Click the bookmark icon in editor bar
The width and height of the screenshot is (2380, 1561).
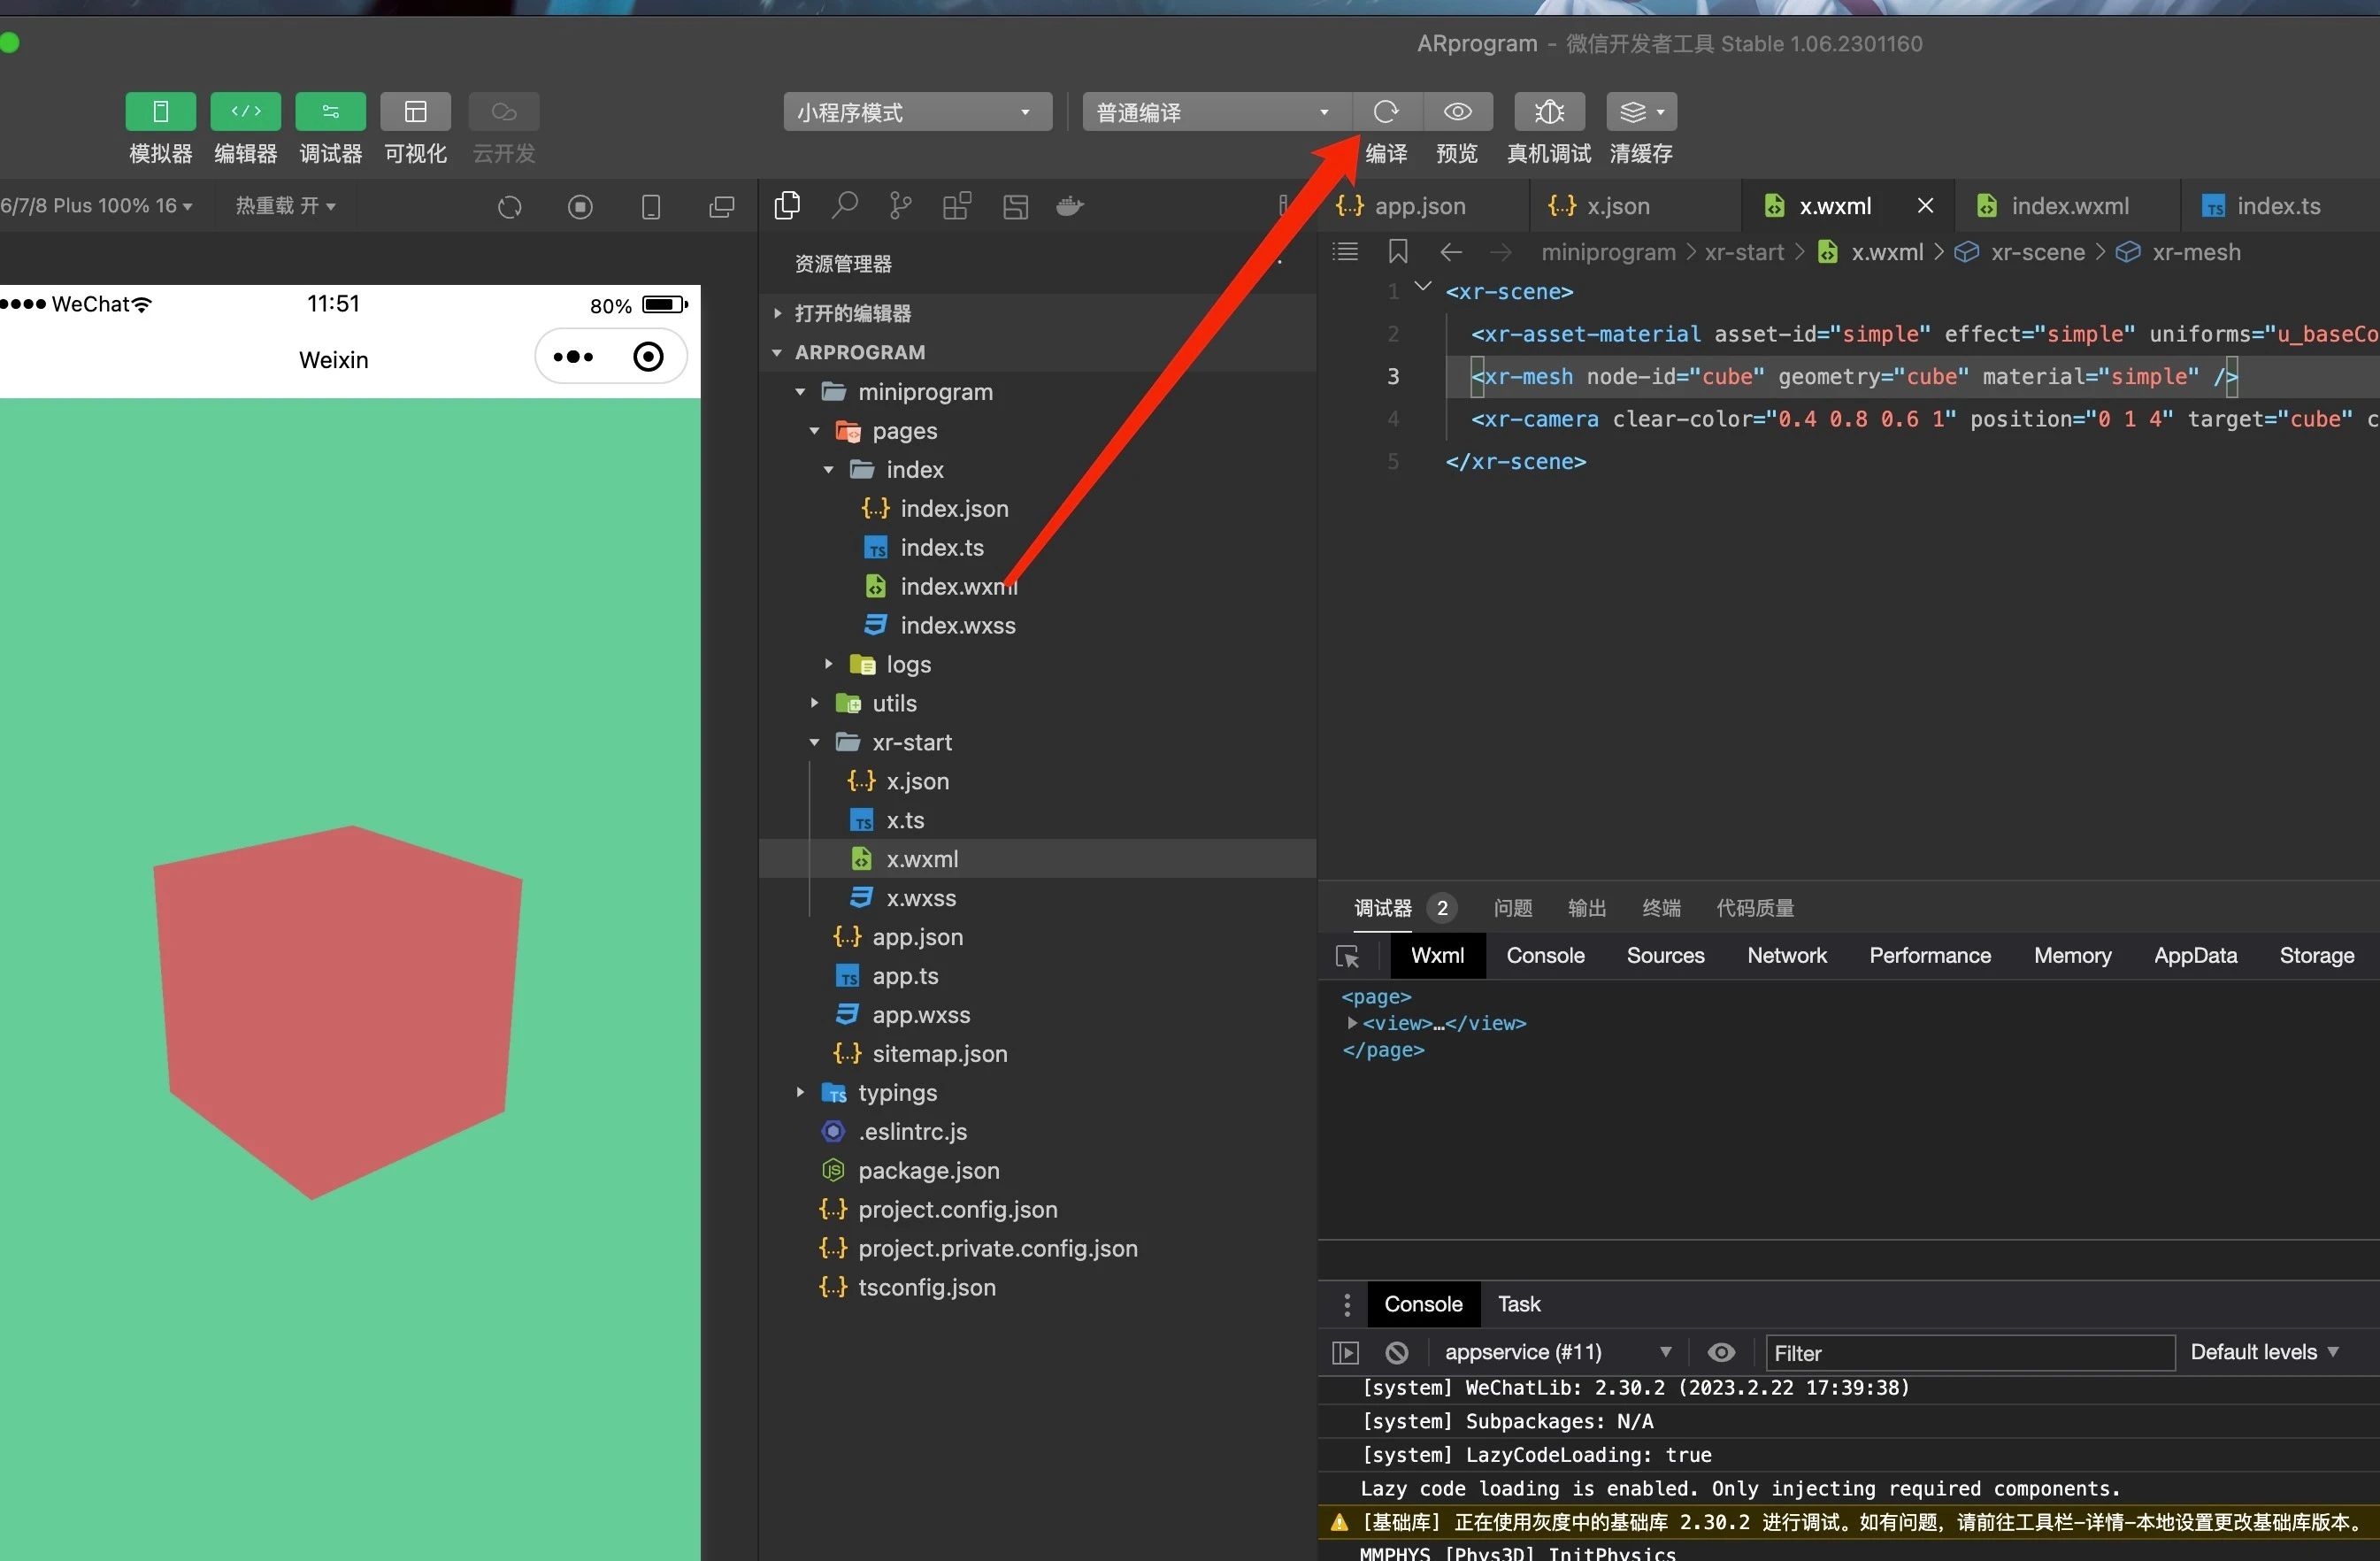[x=1398, y=252]
